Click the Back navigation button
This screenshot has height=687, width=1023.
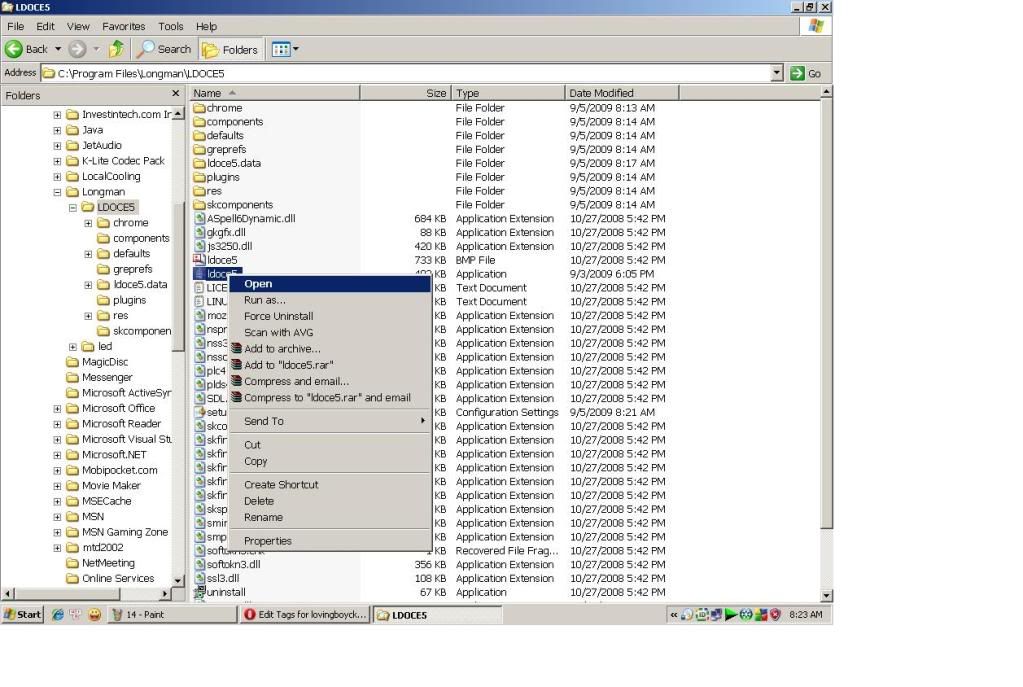point(26,49)
